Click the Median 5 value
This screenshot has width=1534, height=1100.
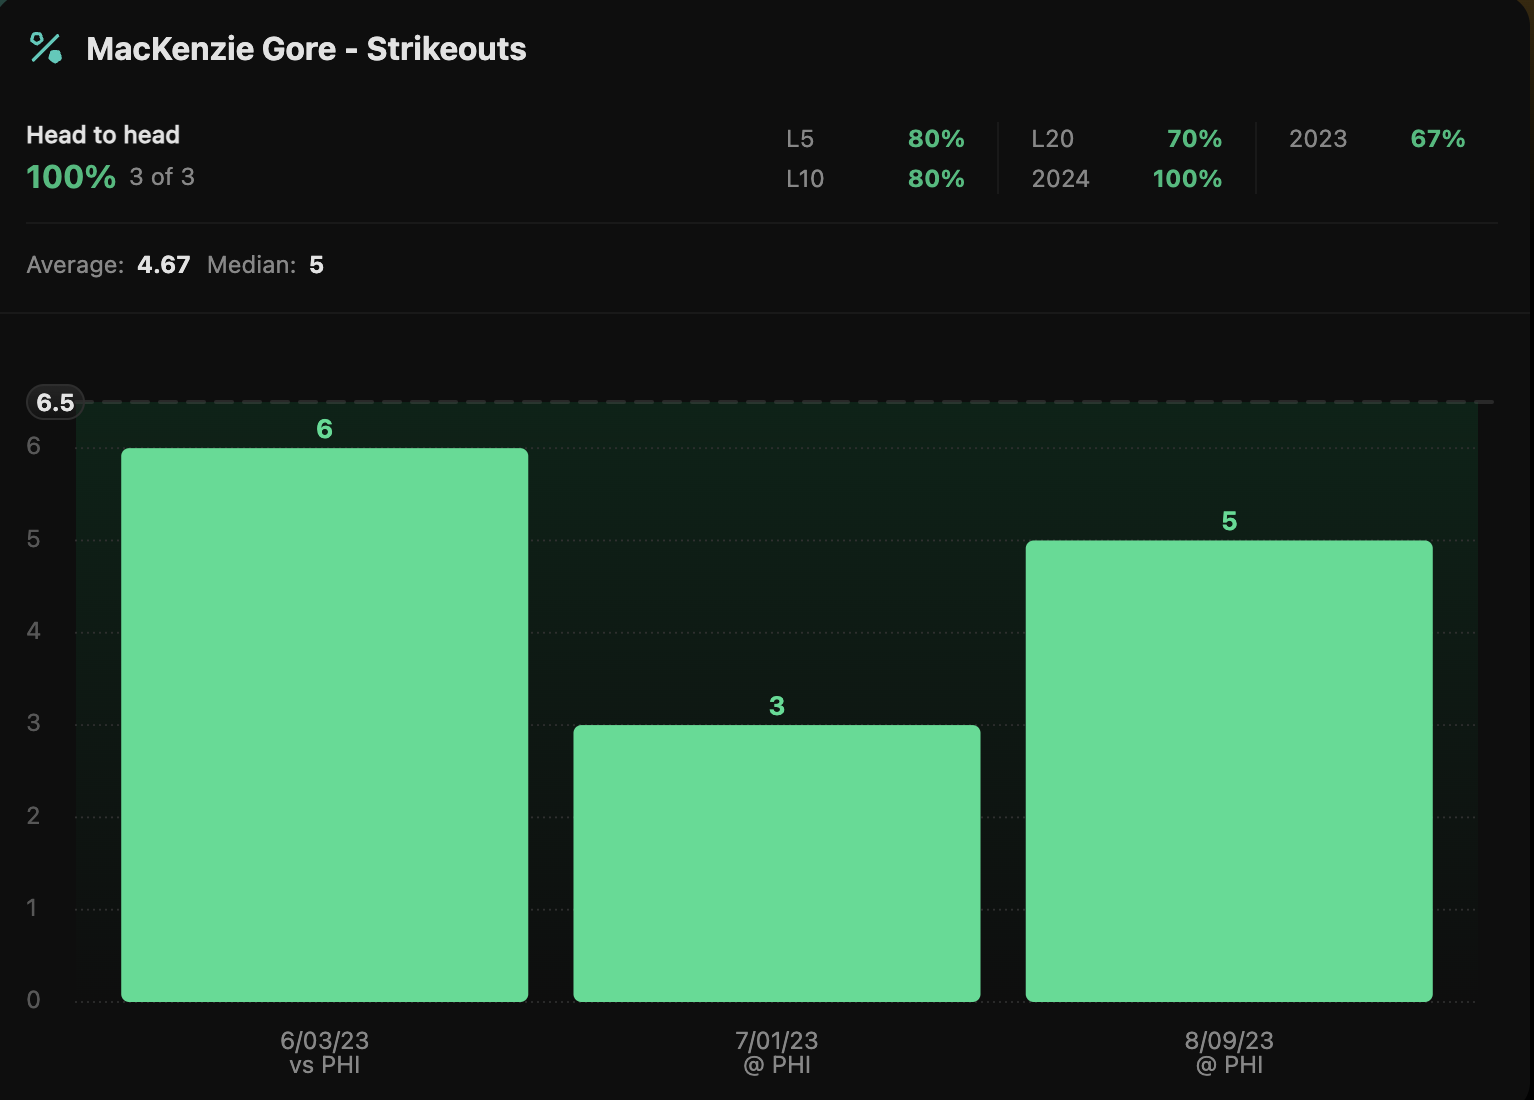tap(316, 265)
